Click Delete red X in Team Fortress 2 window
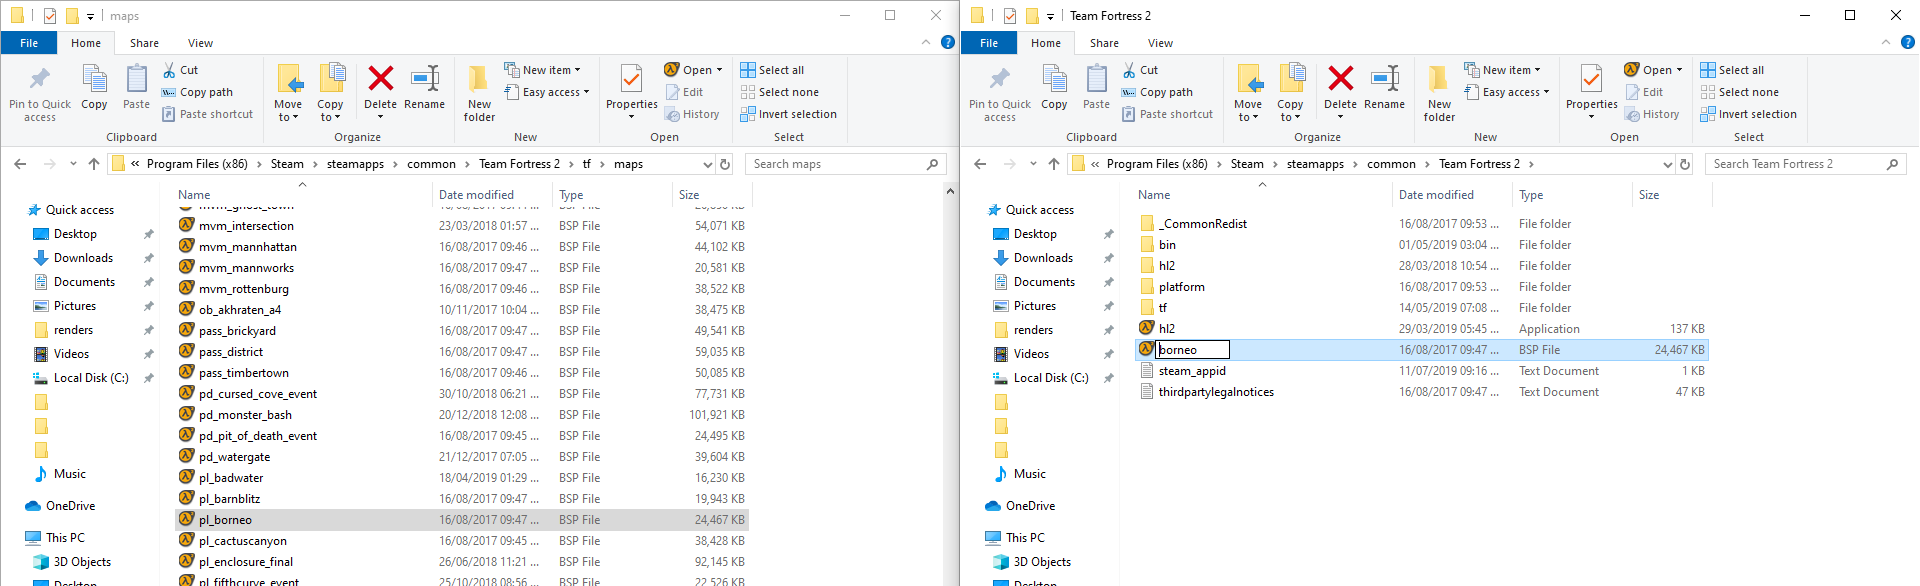This screenshot has width=1920, height=586. [x=1340, y=79]
